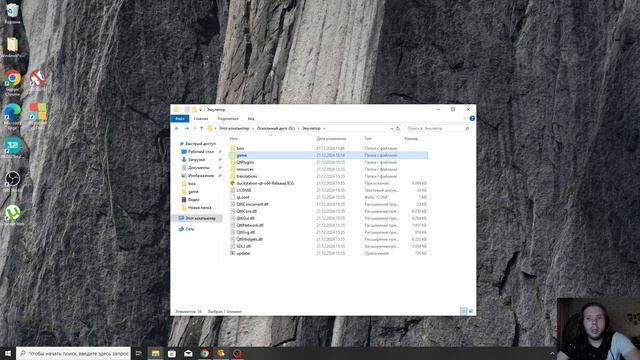Image resolution: width=640 pixels, height=360 pixels.
Task: Open the bios folder in file list
Action: [240, 148]
